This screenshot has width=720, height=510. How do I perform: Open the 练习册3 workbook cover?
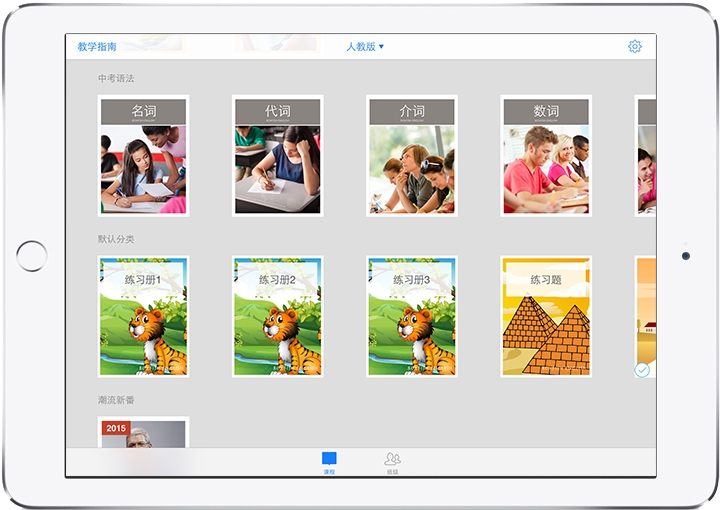[412, 317]
